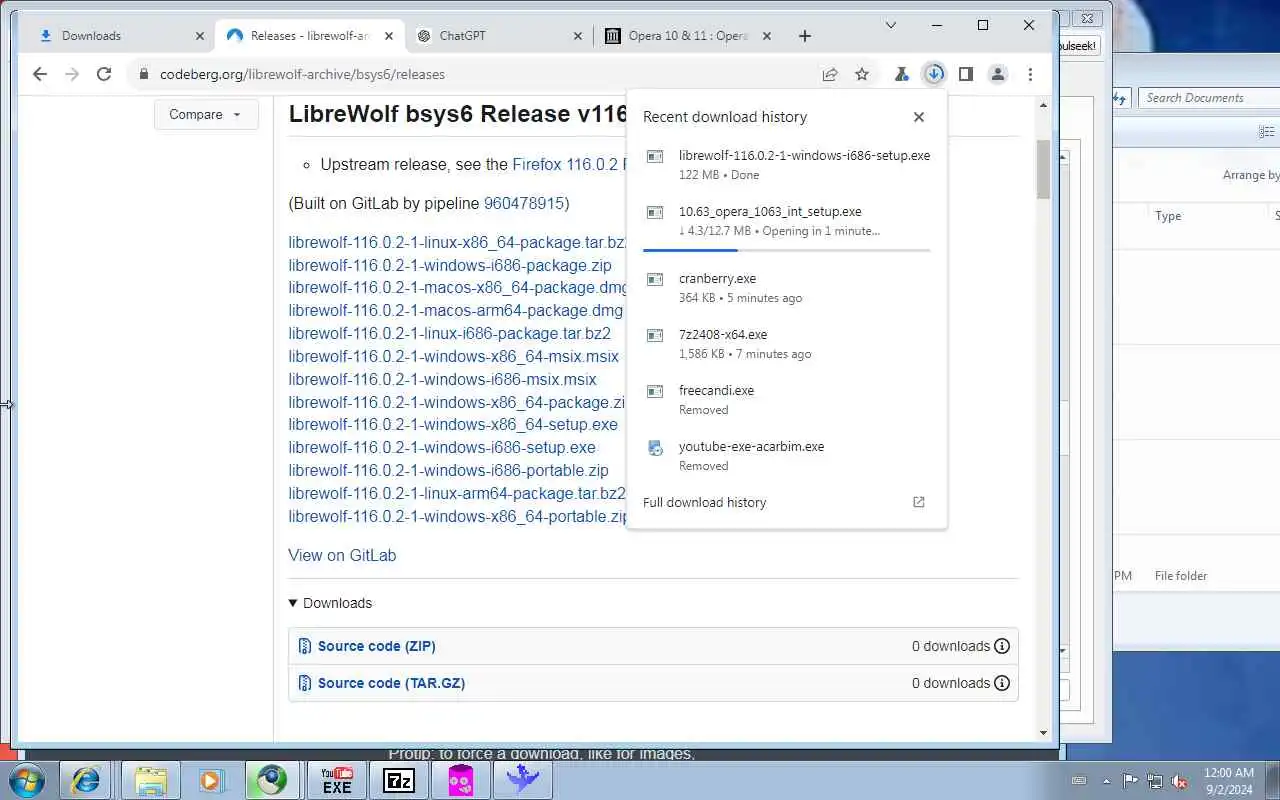Open Full download history external icon
This screenshot has height=800, width=1280.
tap(919, 502)
